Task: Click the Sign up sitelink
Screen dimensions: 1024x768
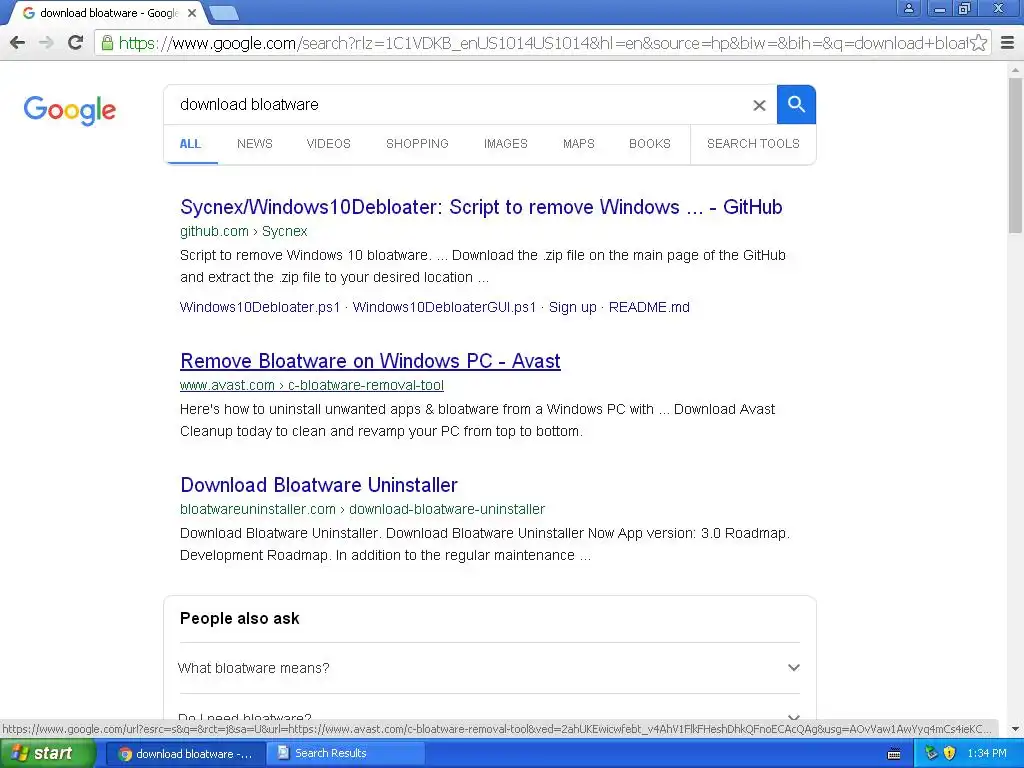Action: point(572,307)
